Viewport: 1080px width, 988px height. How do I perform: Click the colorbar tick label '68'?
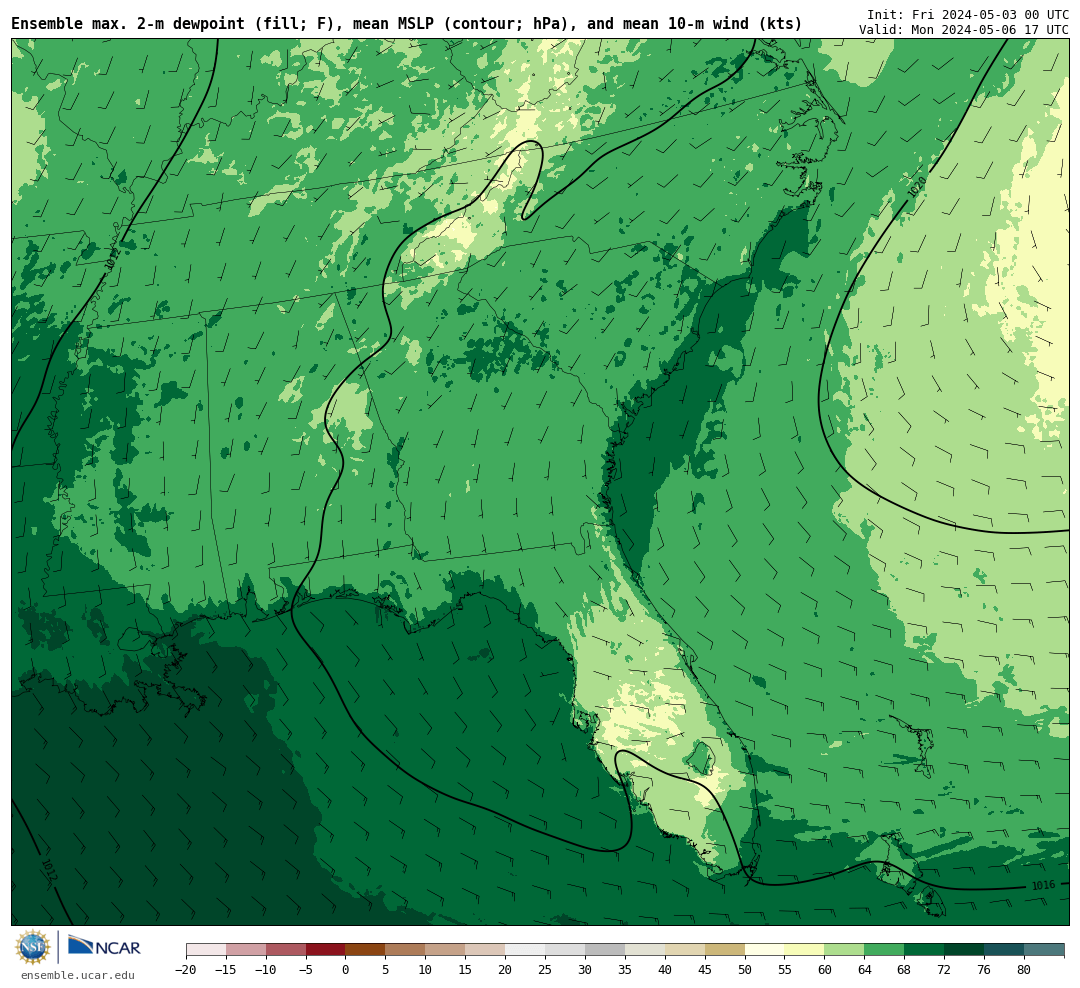tap(905, 970)
